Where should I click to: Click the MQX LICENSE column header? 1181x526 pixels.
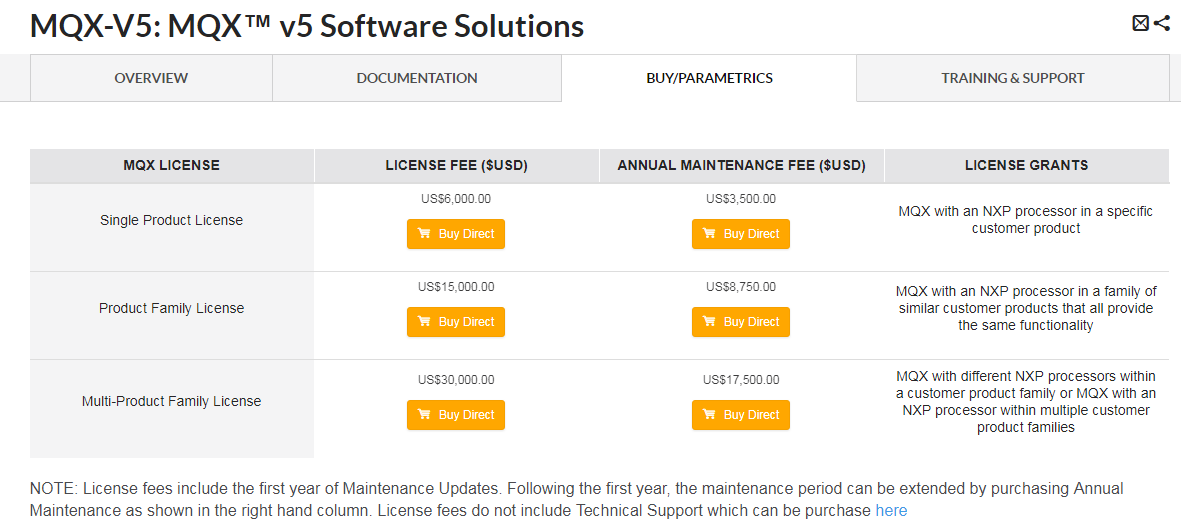[172, 166]
